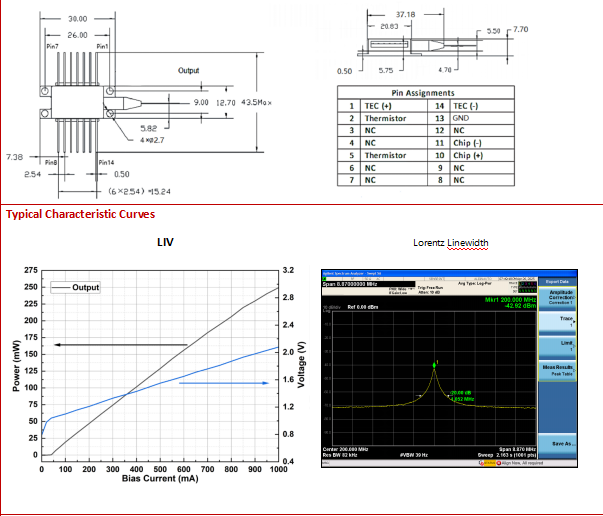
Task: Click the Meas Results Peak Table softkey
Action: coord(557,371)
